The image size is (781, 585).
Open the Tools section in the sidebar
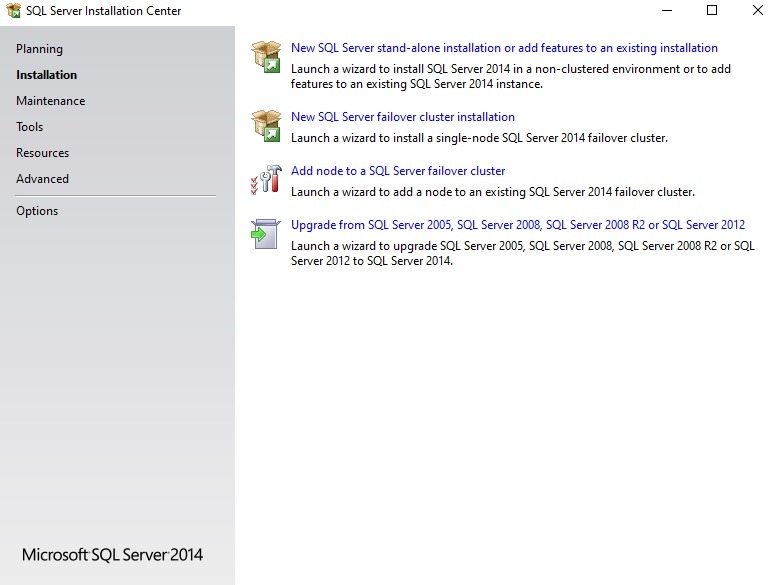pos(30,127)
